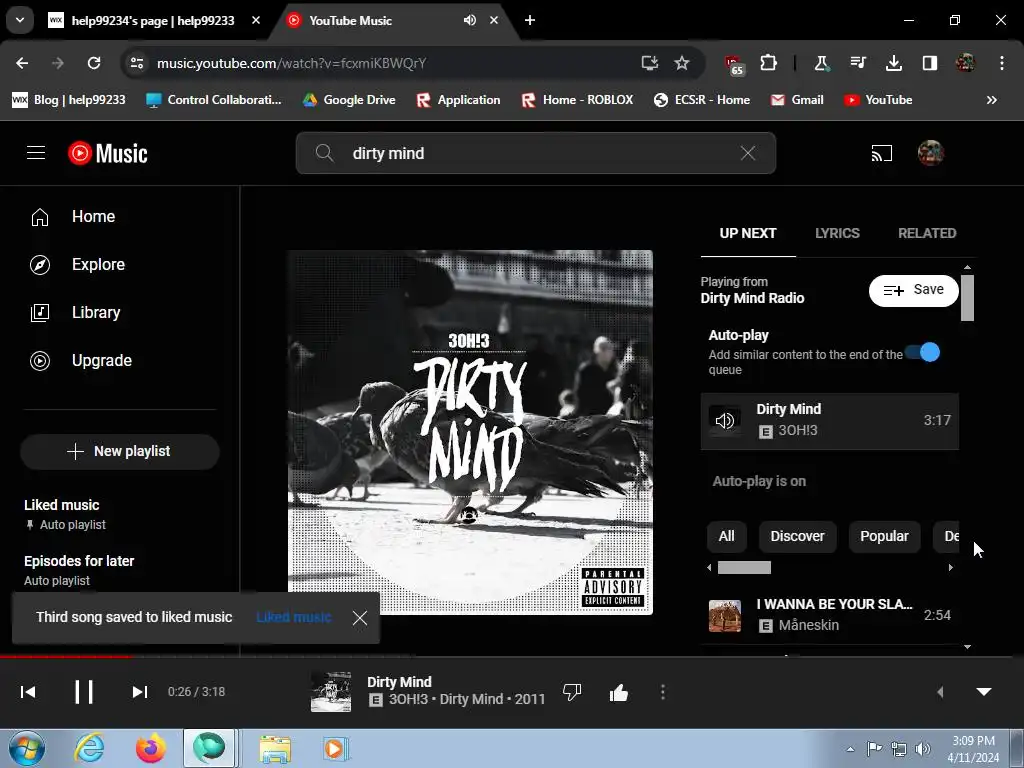This screenshot has height=768, width=1024.
Task: Pause the current song
Action: [x=84, y=692]
